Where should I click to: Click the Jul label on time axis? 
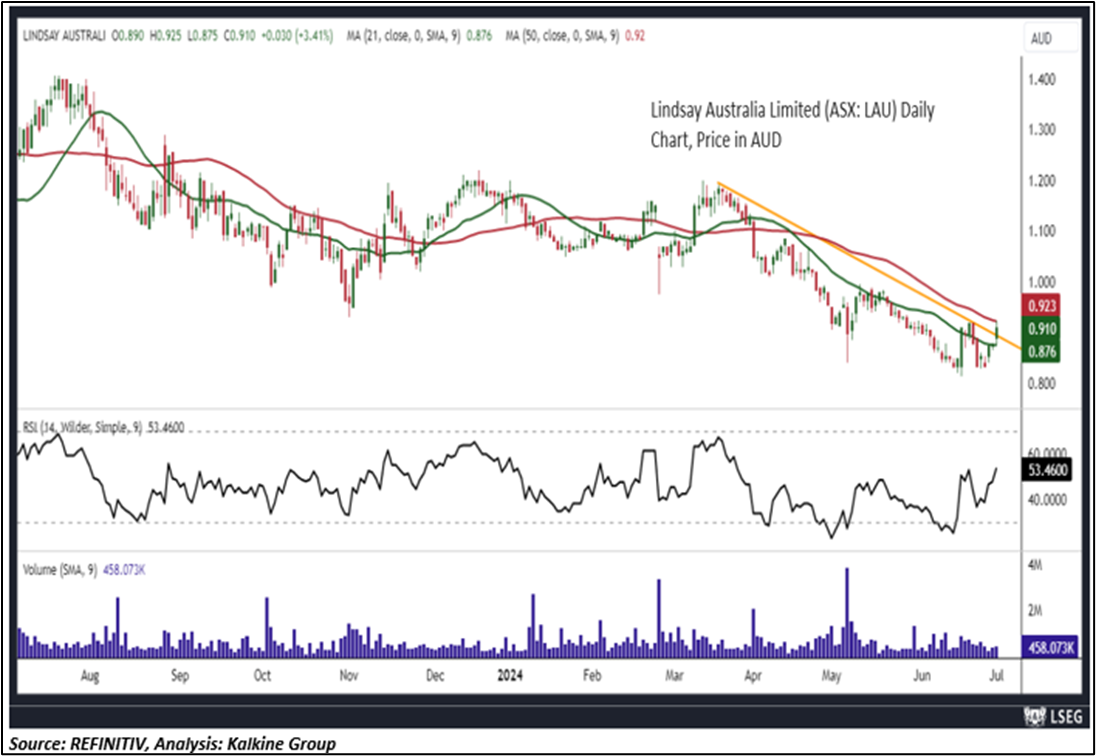click(x=997, y=676)
